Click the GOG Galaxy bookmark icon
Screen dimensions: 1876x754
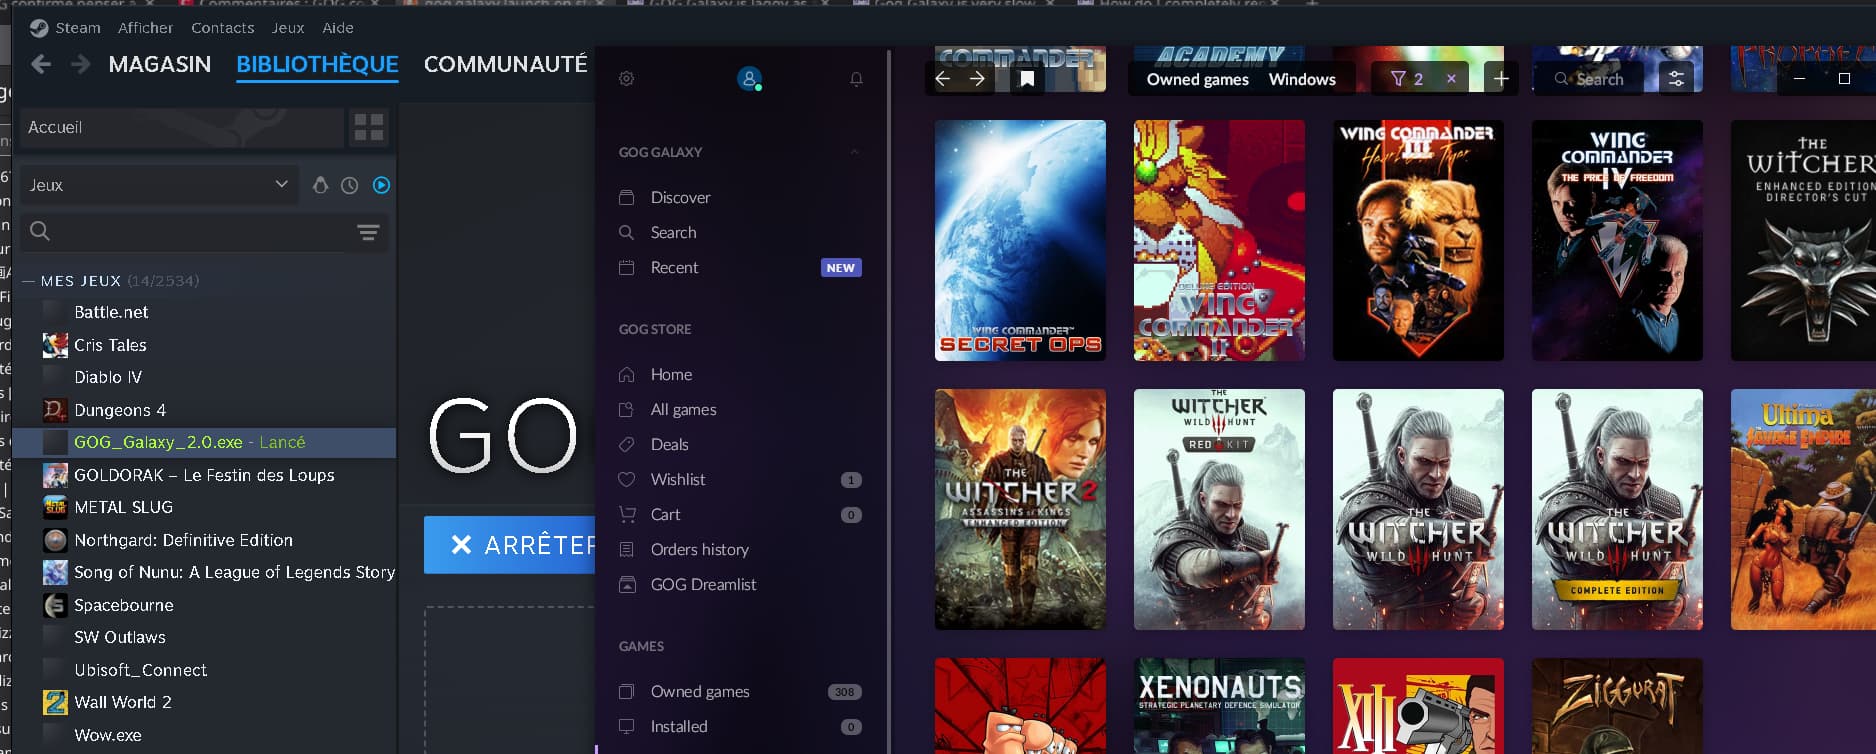click(x=1027, y=78)
